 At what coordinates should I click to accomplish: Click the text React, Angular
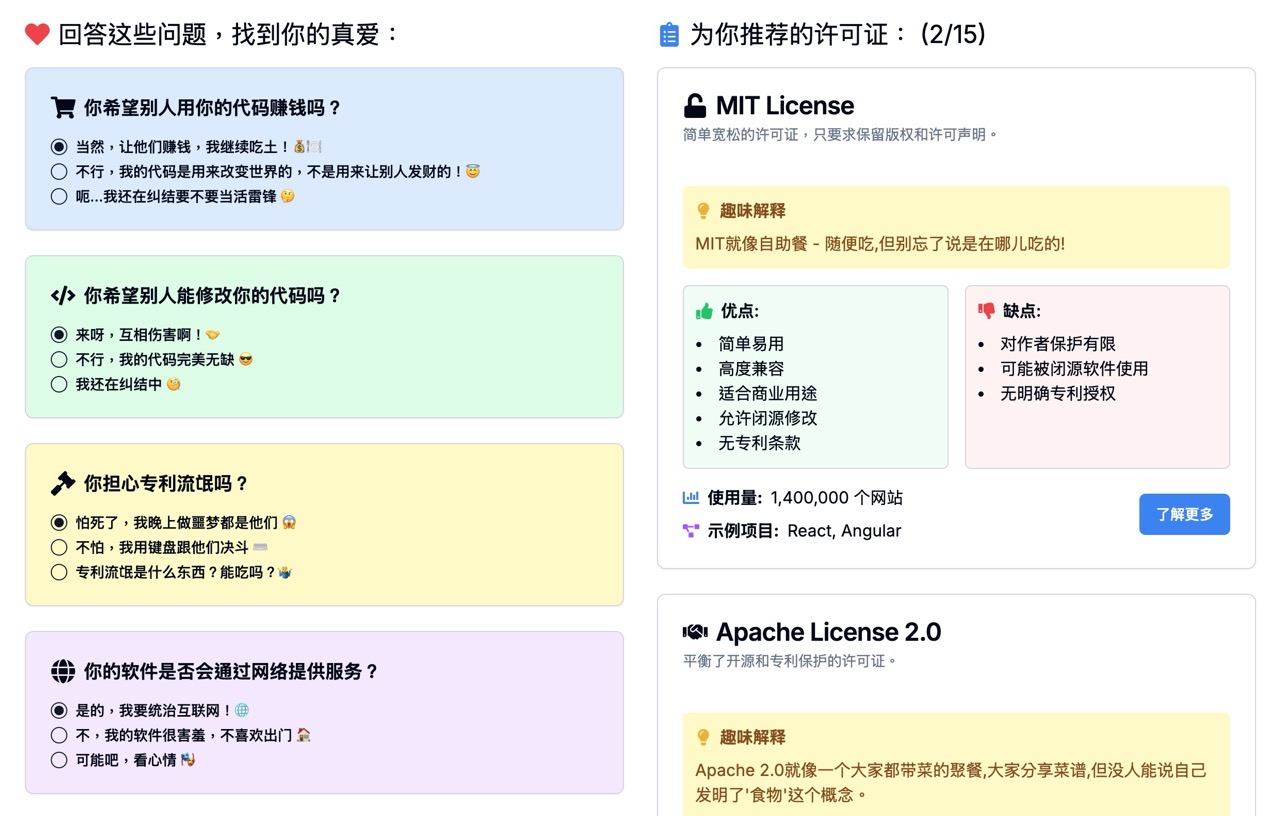pos(844,531)
